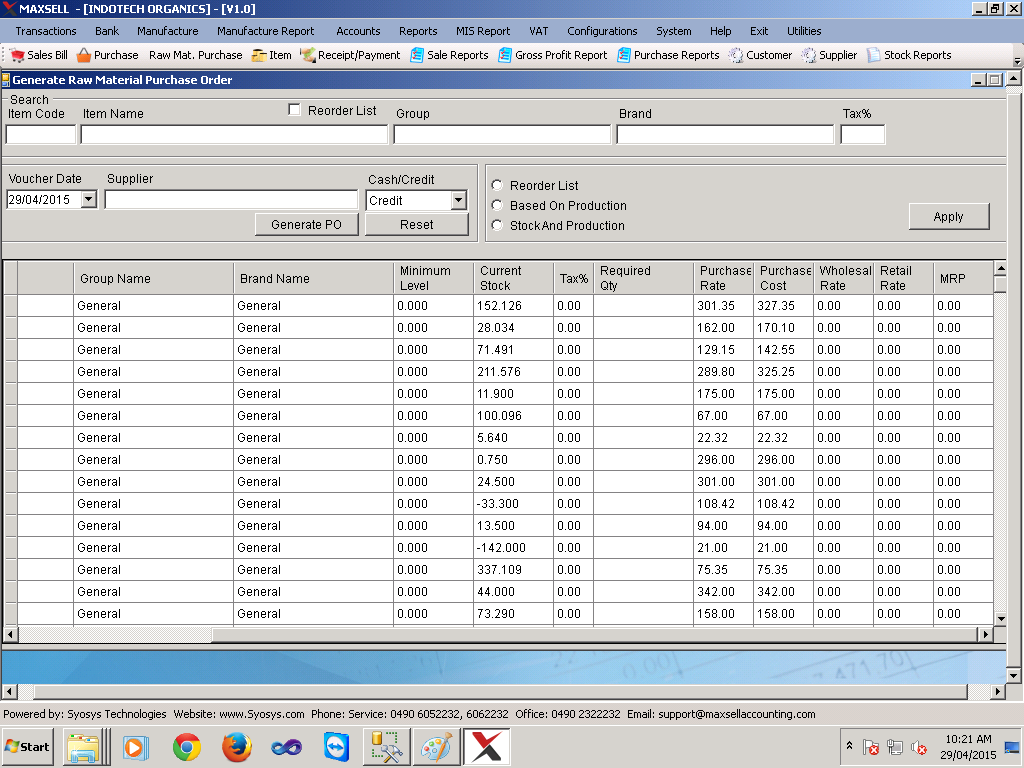Choose the Stock And Production radio option
Viewport: 1024px width, 768px height.
[497, 225]
